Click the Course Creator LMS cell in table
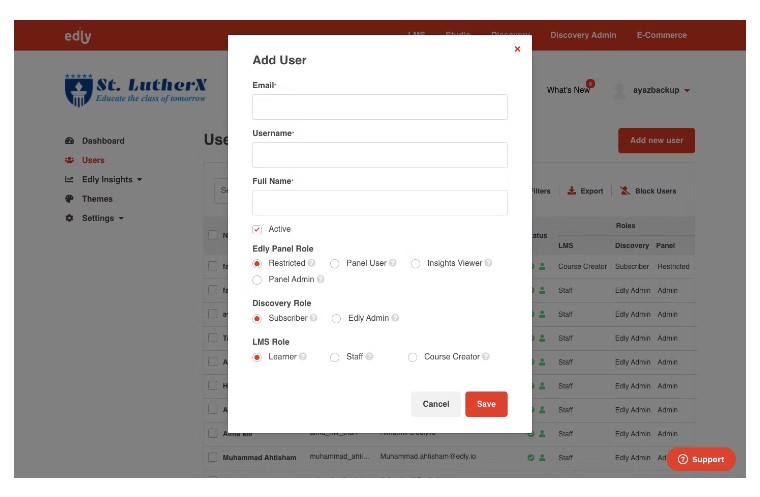The width and height of the screenshot is (760, 497). pos(582,267)
